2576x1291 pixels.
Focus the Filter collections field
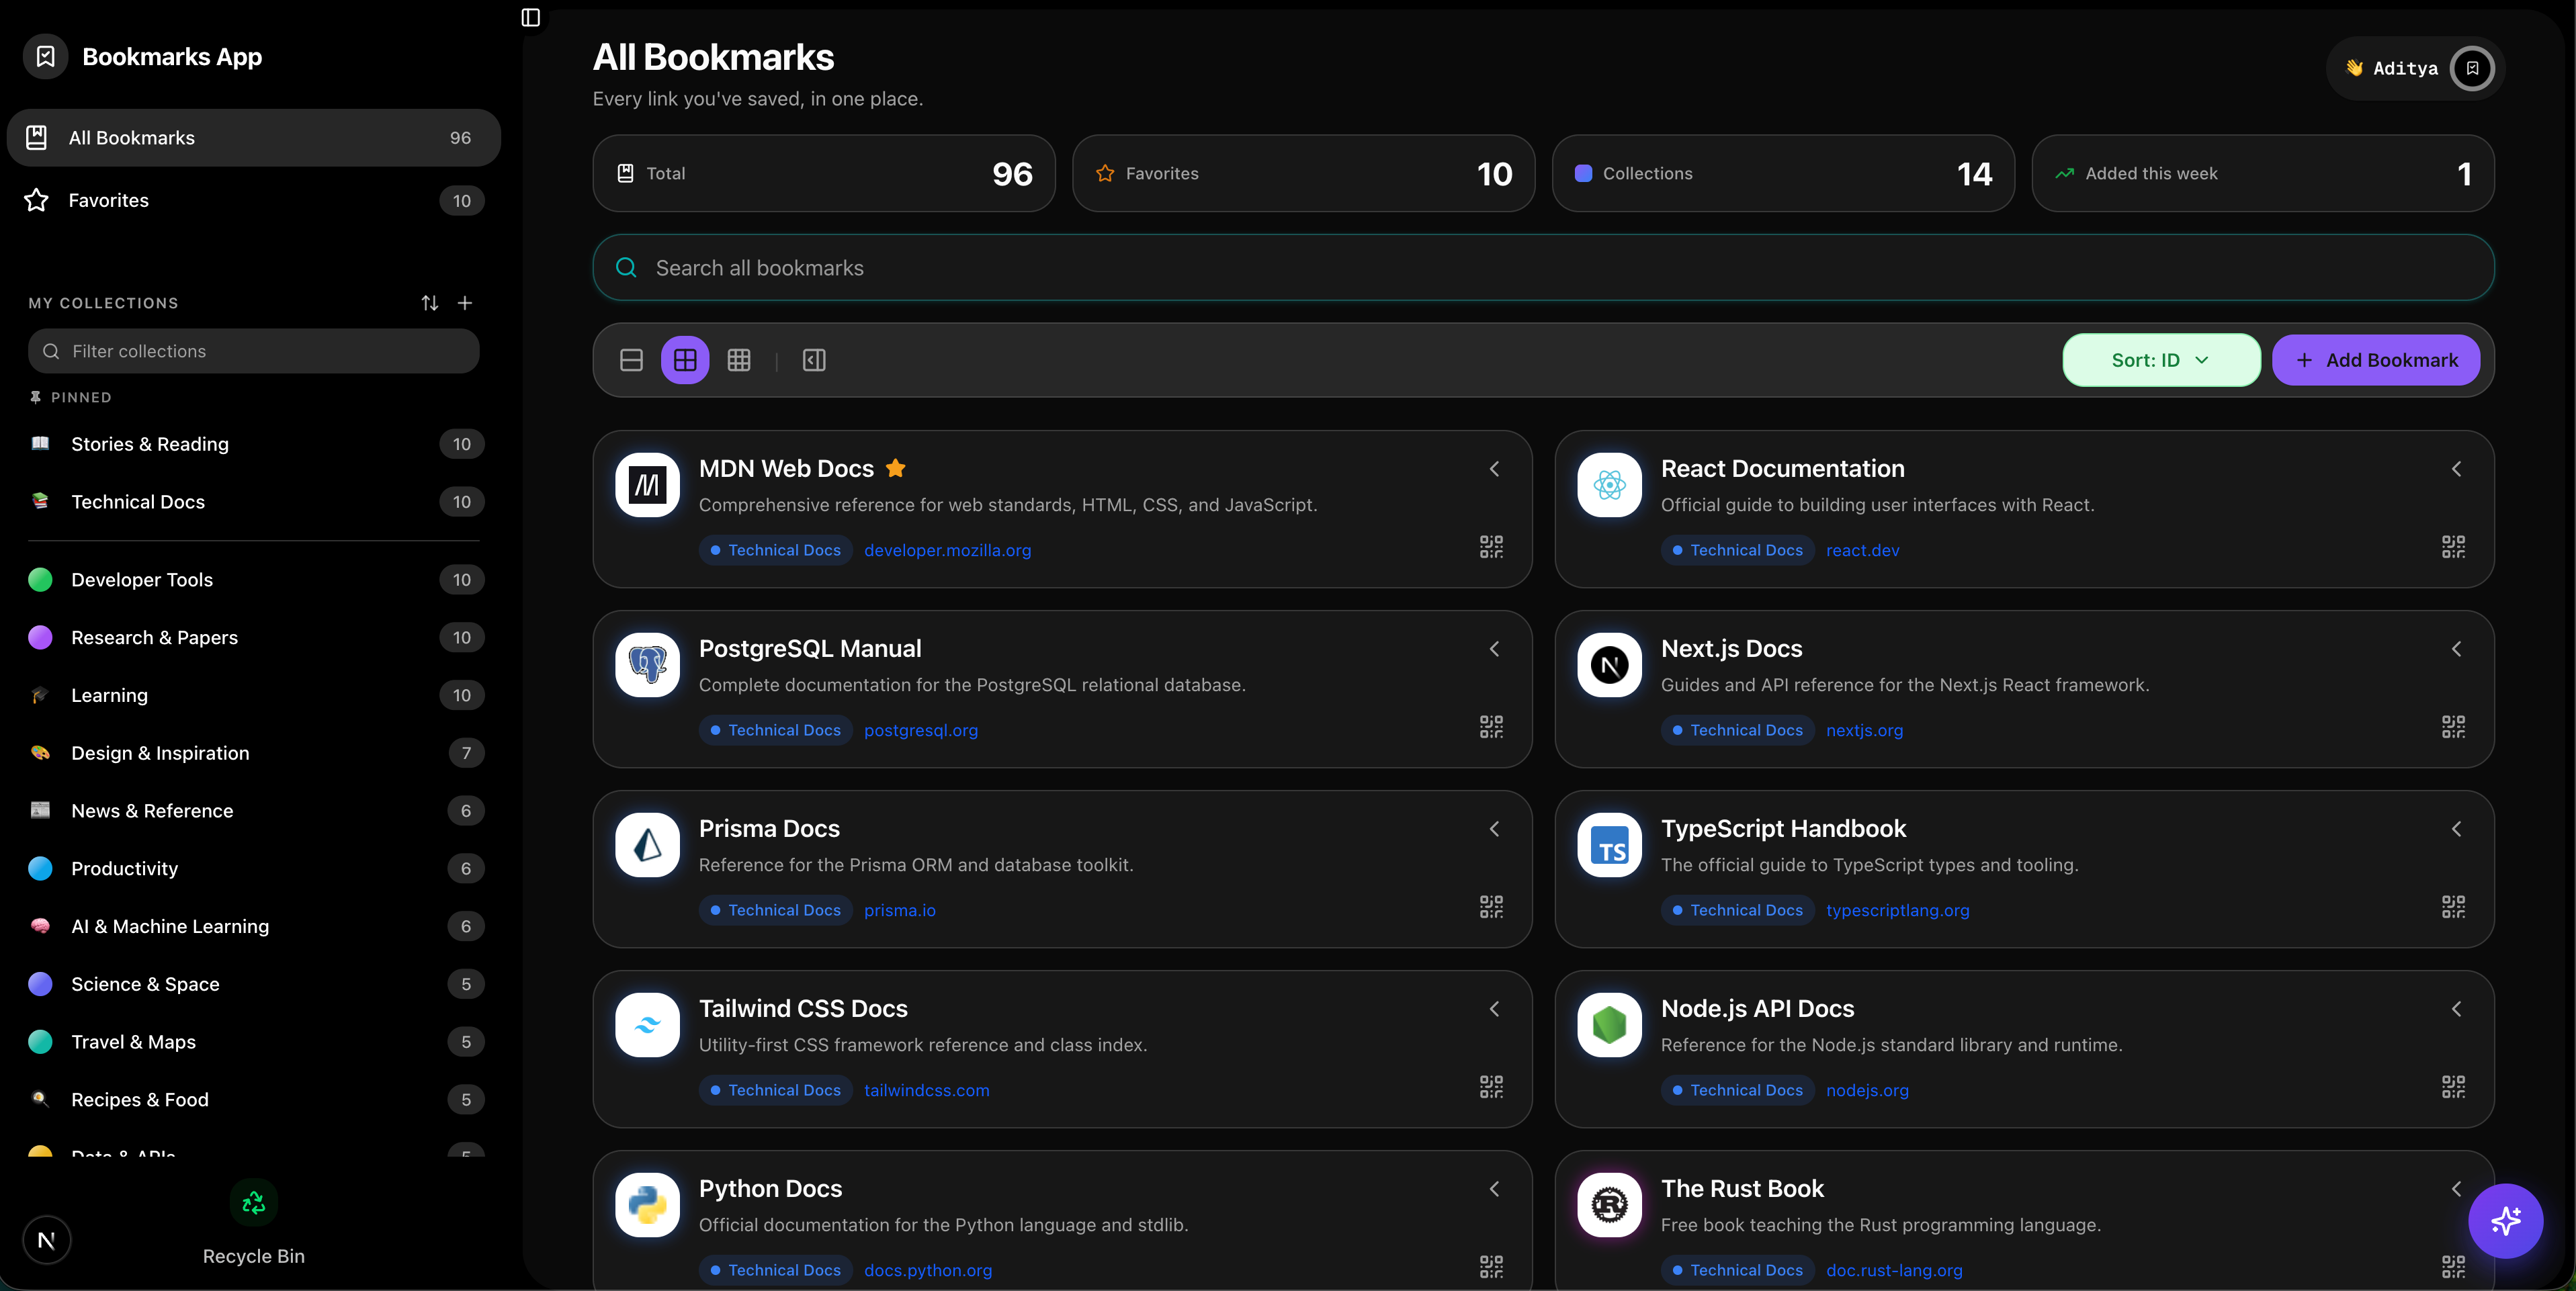tap(253, 351)
